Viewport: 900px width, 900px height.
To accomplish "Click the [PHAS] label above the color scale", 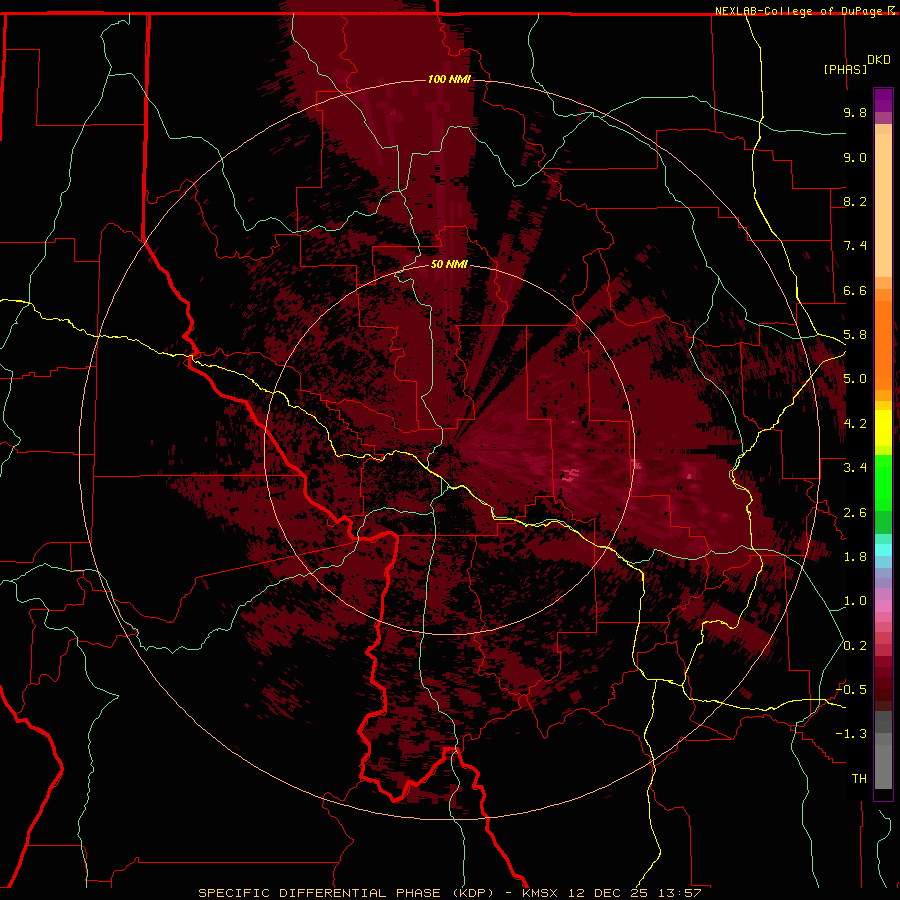I will pos(845,69).
